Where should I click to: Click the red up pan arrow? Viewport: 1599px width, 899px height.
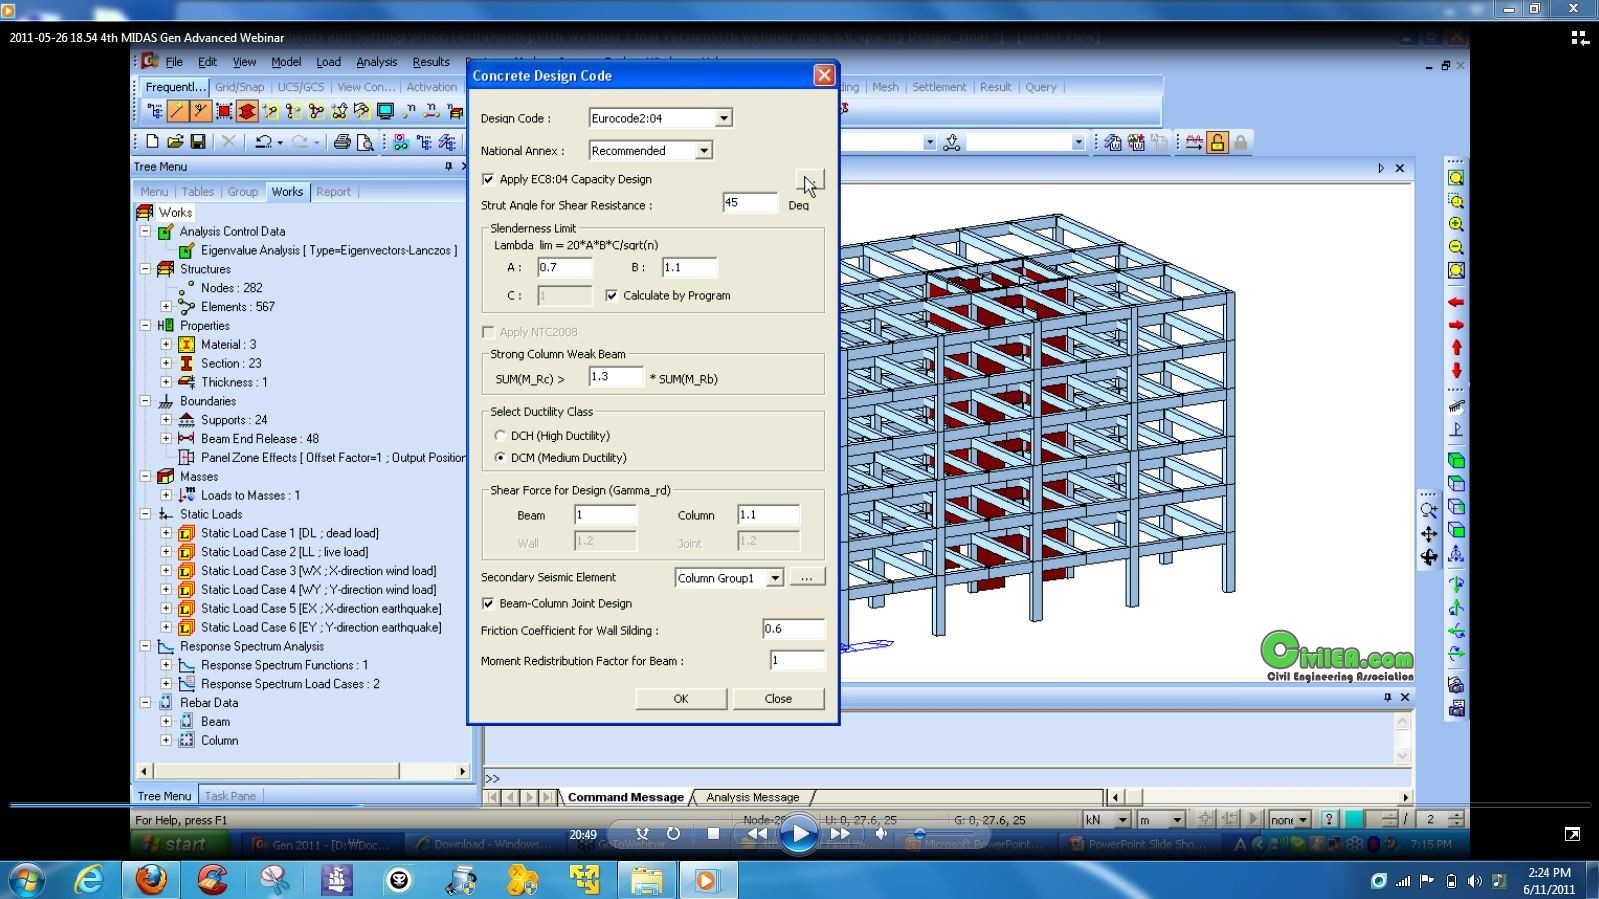tap(1456, 347)
